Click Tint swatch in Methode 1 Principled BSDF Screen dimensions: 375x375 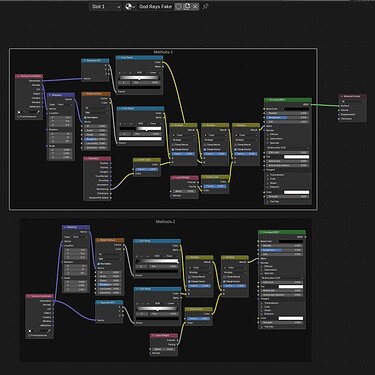click(297, 157)
